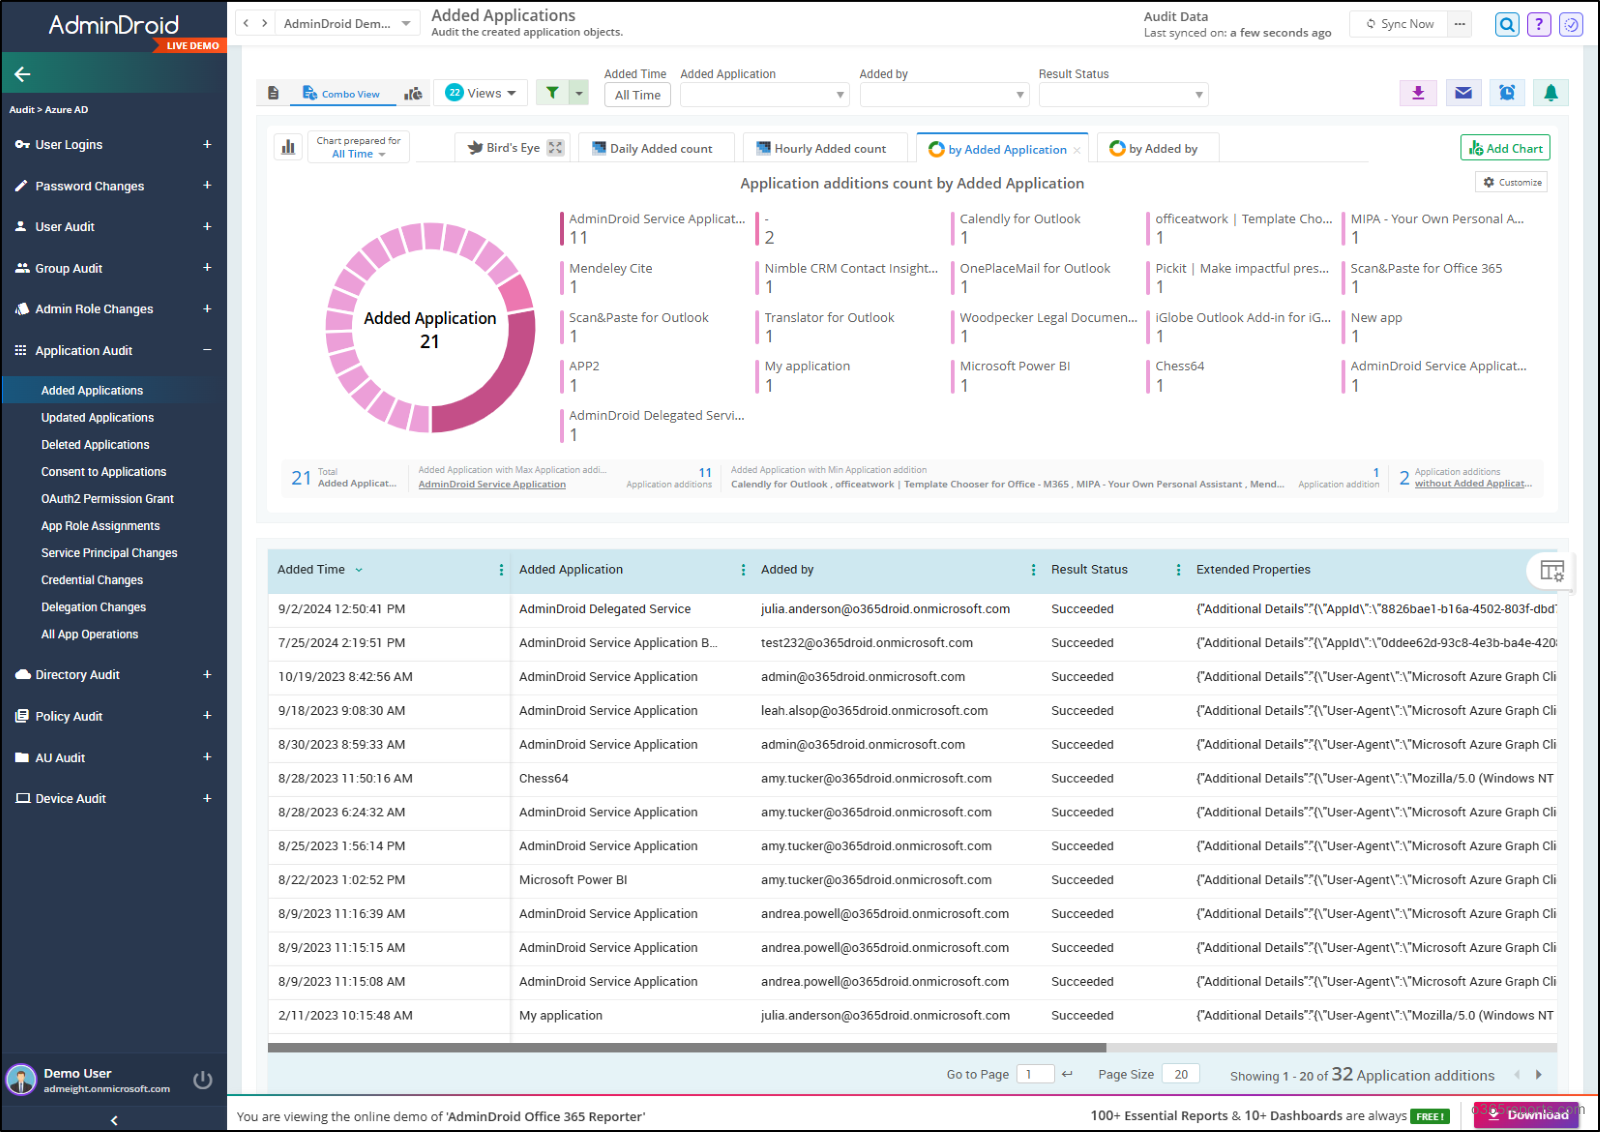Select the Daily Added count tab
The height and width of the screenshot is (1132, 1600).
tap(656, 148)
